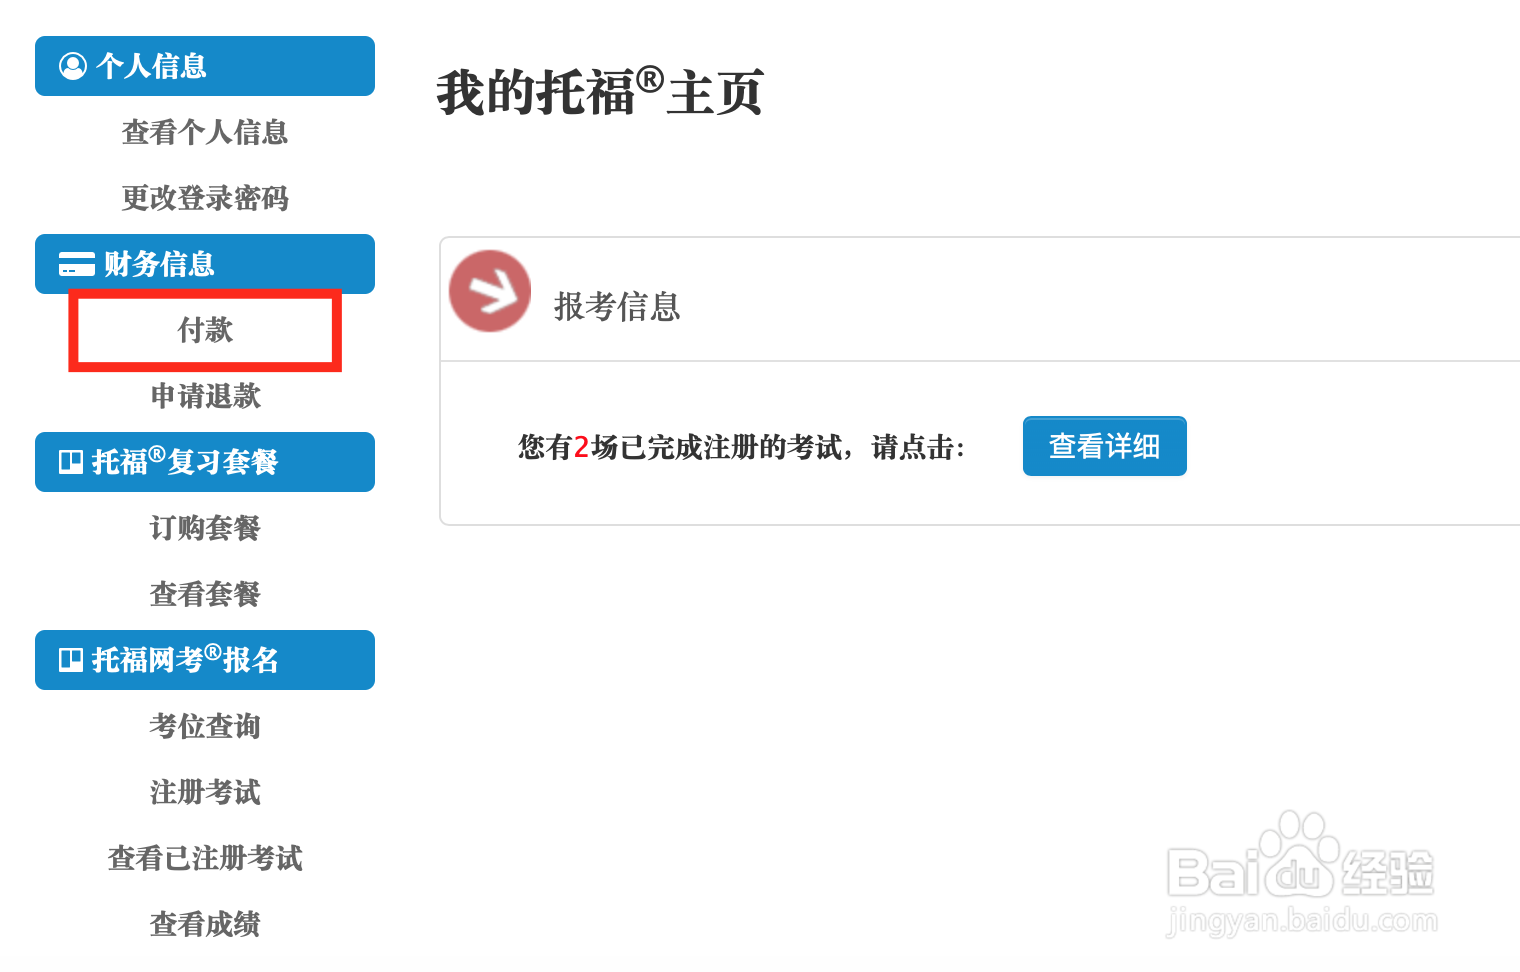The width and height of the screenshot is (1520, 972).
Task: Open 查看已注册考试 registered exams list
Action: 204,858
